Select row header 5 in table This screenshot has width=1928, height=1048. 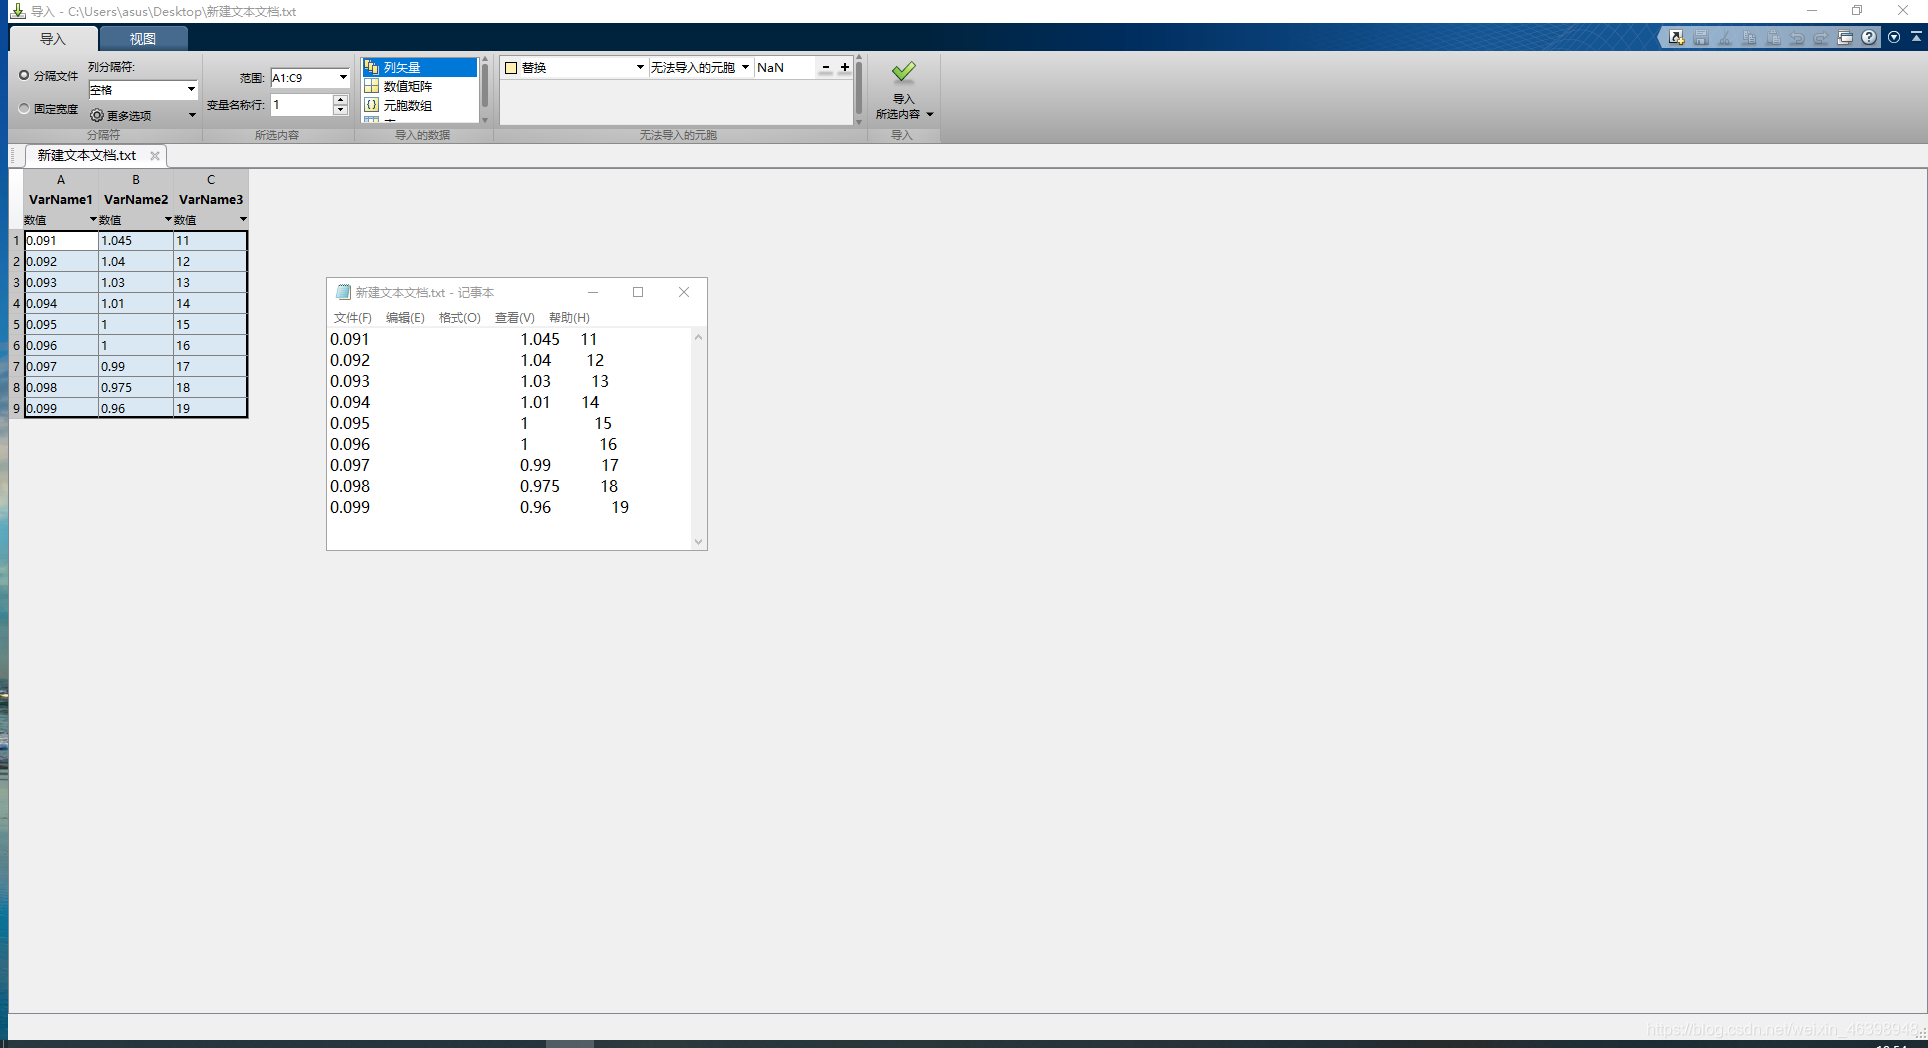pos(16,325)
